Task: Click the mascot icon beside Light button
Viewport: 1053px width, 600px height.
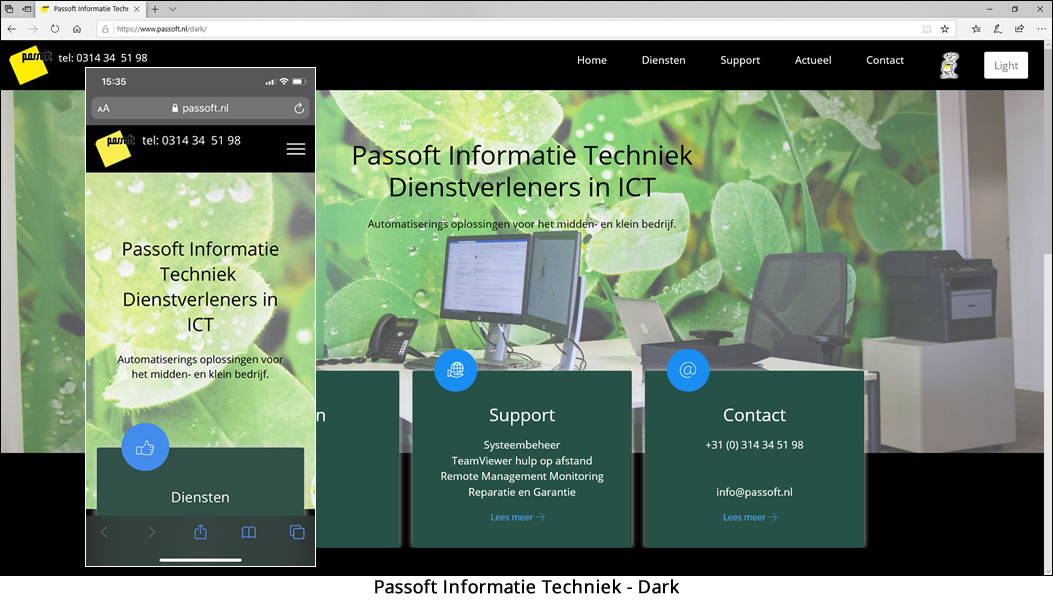Action: pos(949,65)
